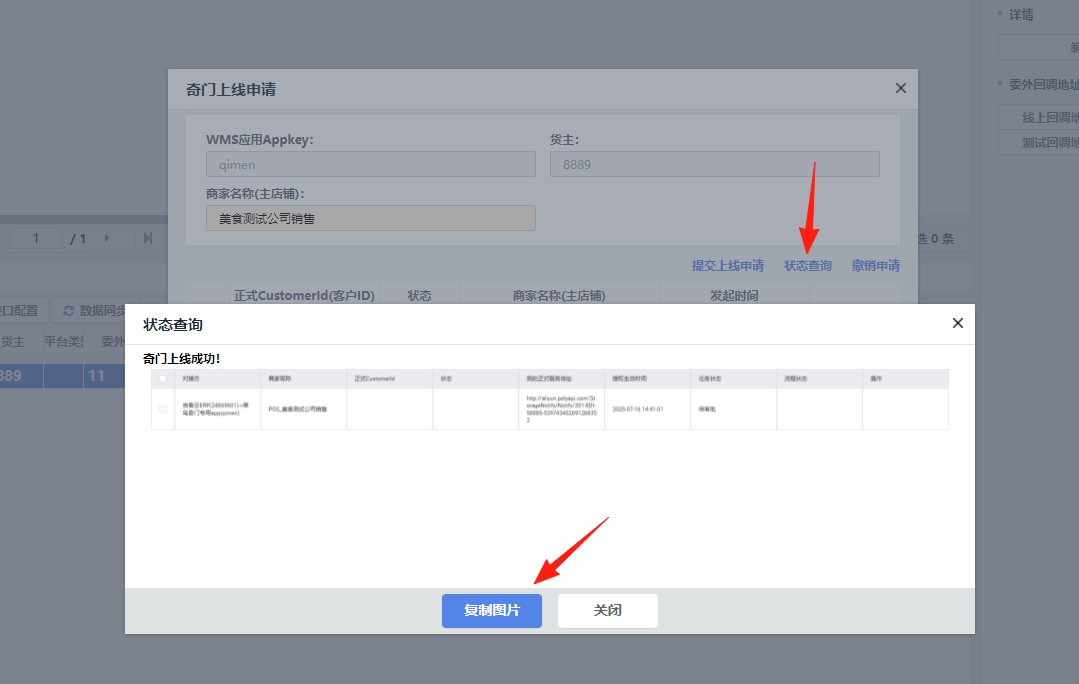1079x684 pixels.
Task: Click the 数据同步 refresh icon
Action: [x=69, y=311]
